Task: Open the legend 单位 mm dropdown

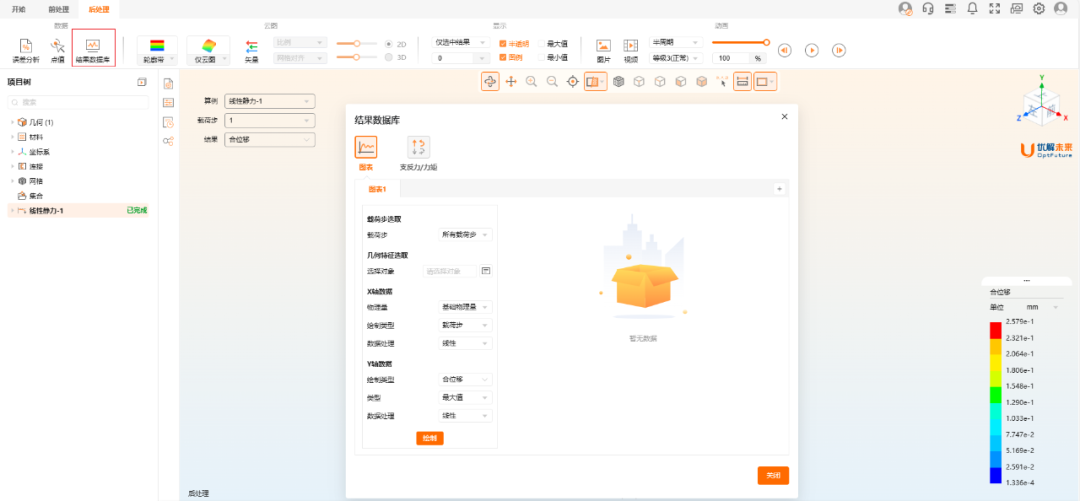Action: tap(1043, 307)
